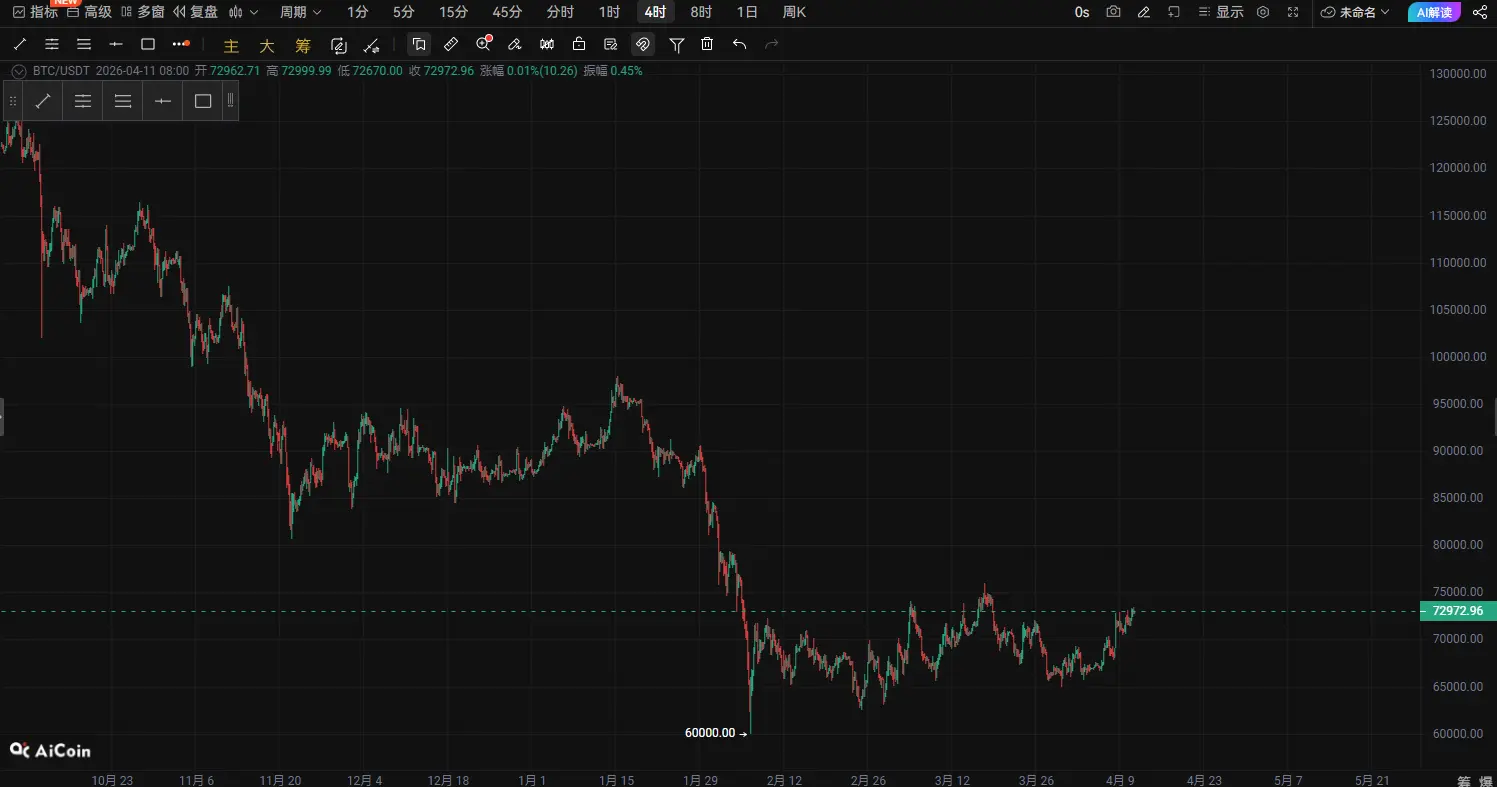Toggle 筹 chip distribution in top toolbar
This screenshot has height=787, width=1497.
click(x=303, y=46)
